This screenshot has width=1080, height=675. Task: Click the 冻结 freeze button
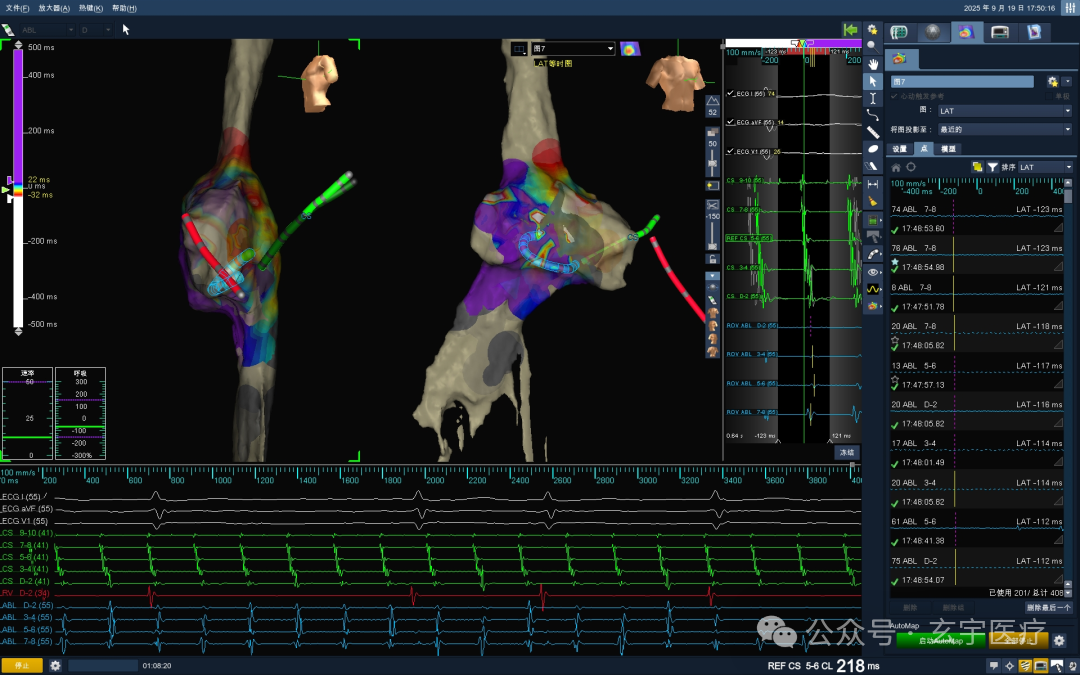847,453
